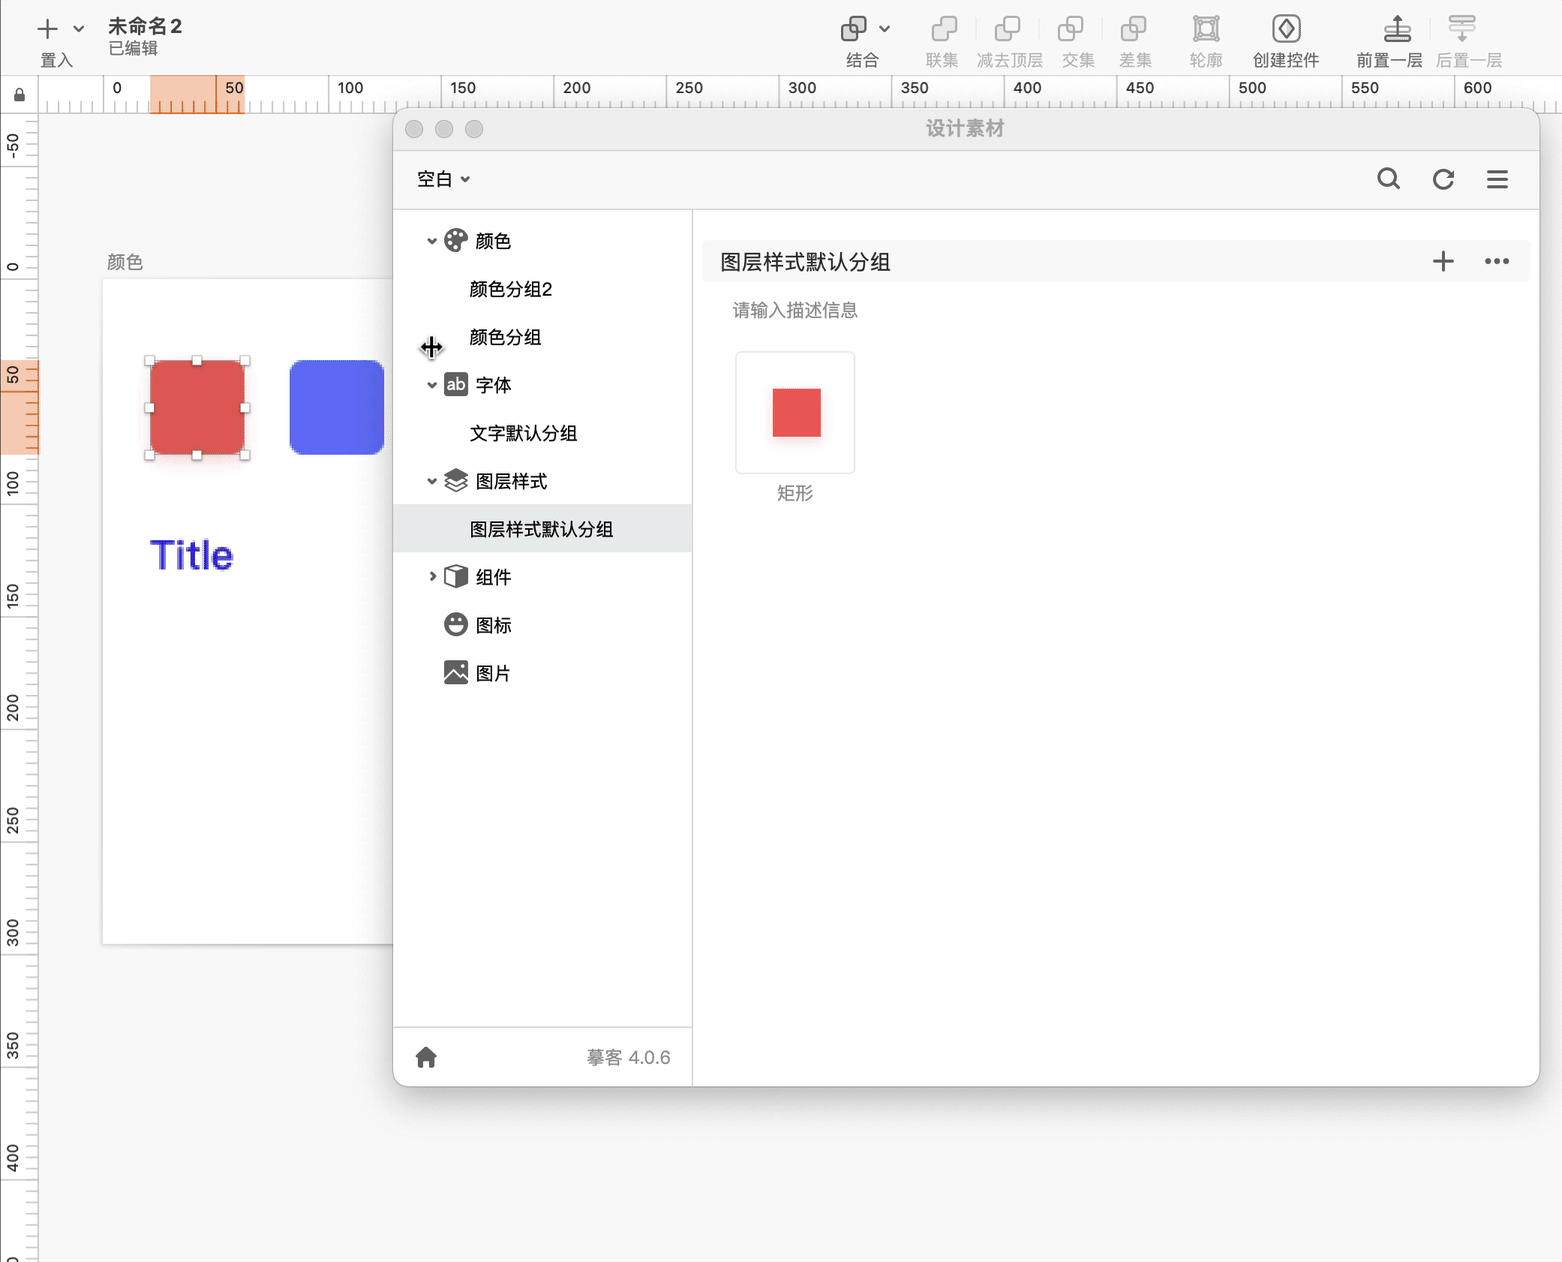Select 文字默认分组 in the sidebar
The image size is (1562, 1262).
pyautogui.click(x=523, y=433)
